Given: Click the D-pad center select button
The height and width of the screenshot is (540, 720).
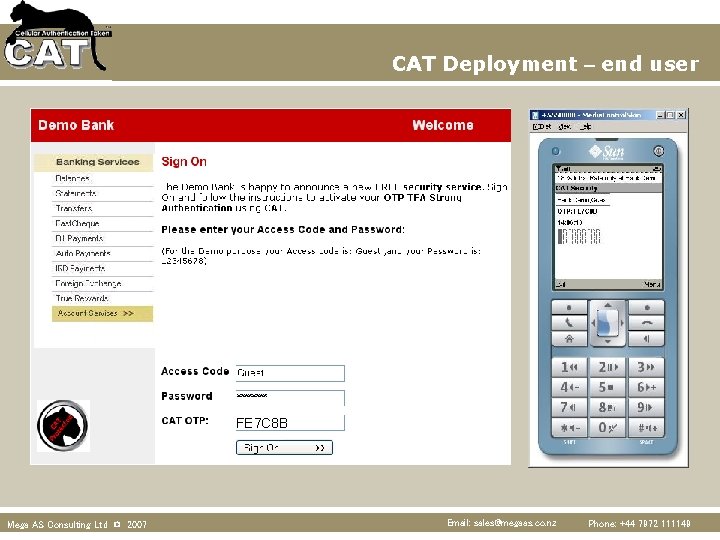Looking at the screenshot, I should (x=608, y=323).
